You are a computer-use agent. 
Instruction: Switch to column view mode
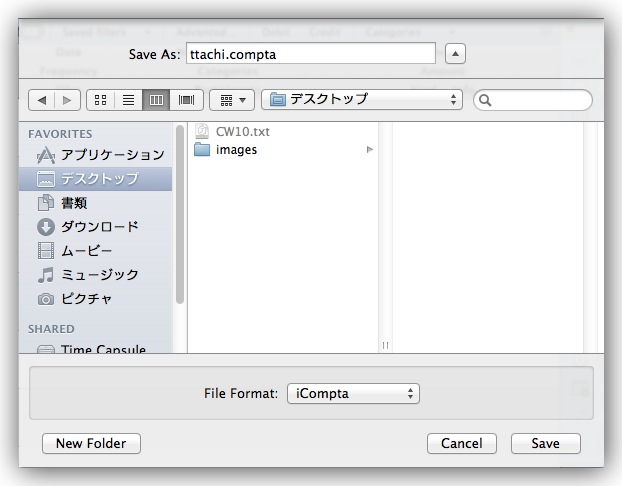tap(157, 100)
